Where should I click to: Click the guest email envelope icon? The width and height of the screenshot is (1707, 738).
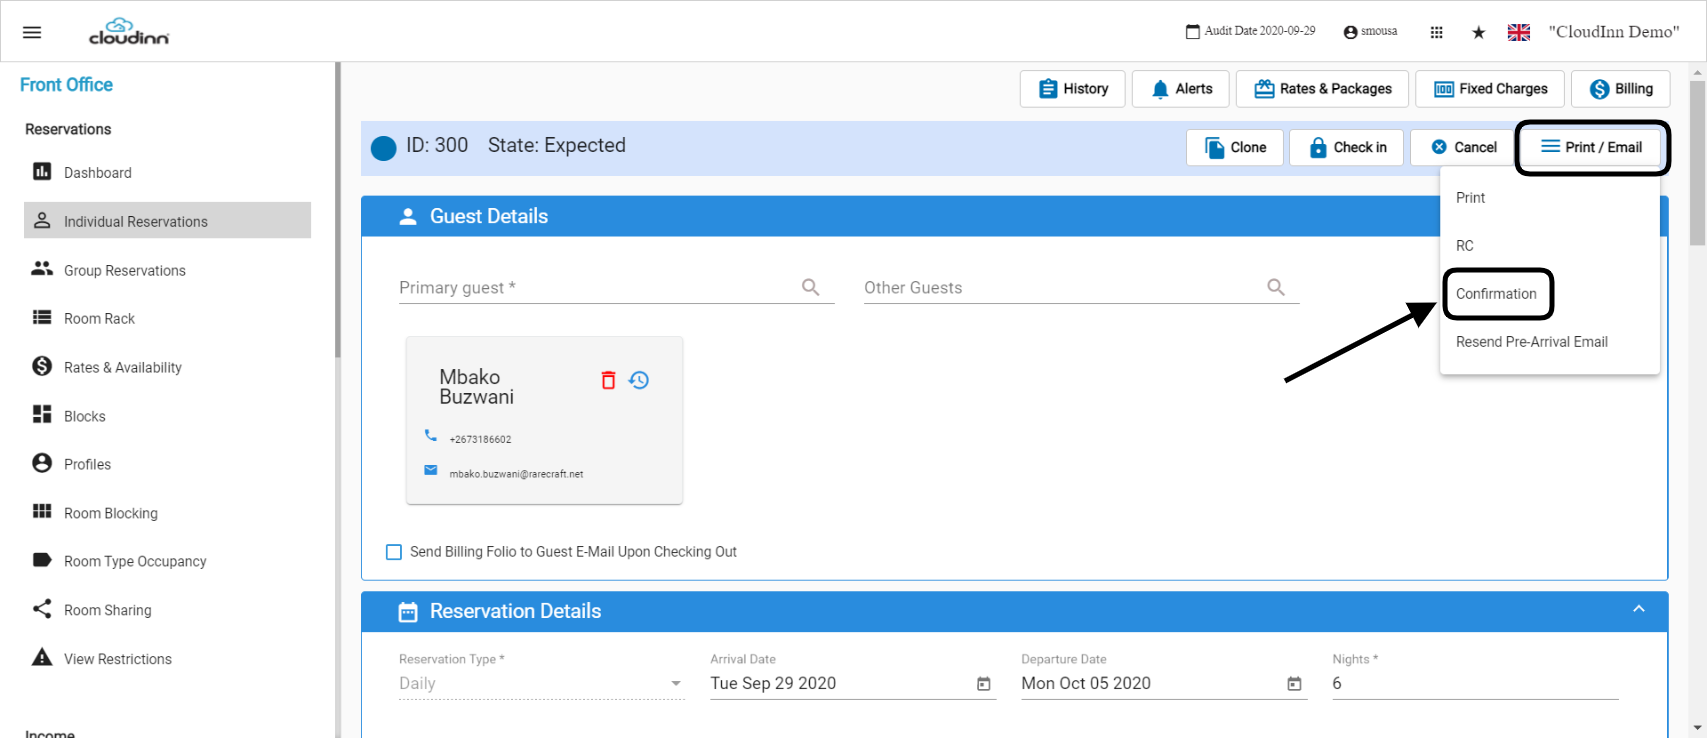(431, 470)
